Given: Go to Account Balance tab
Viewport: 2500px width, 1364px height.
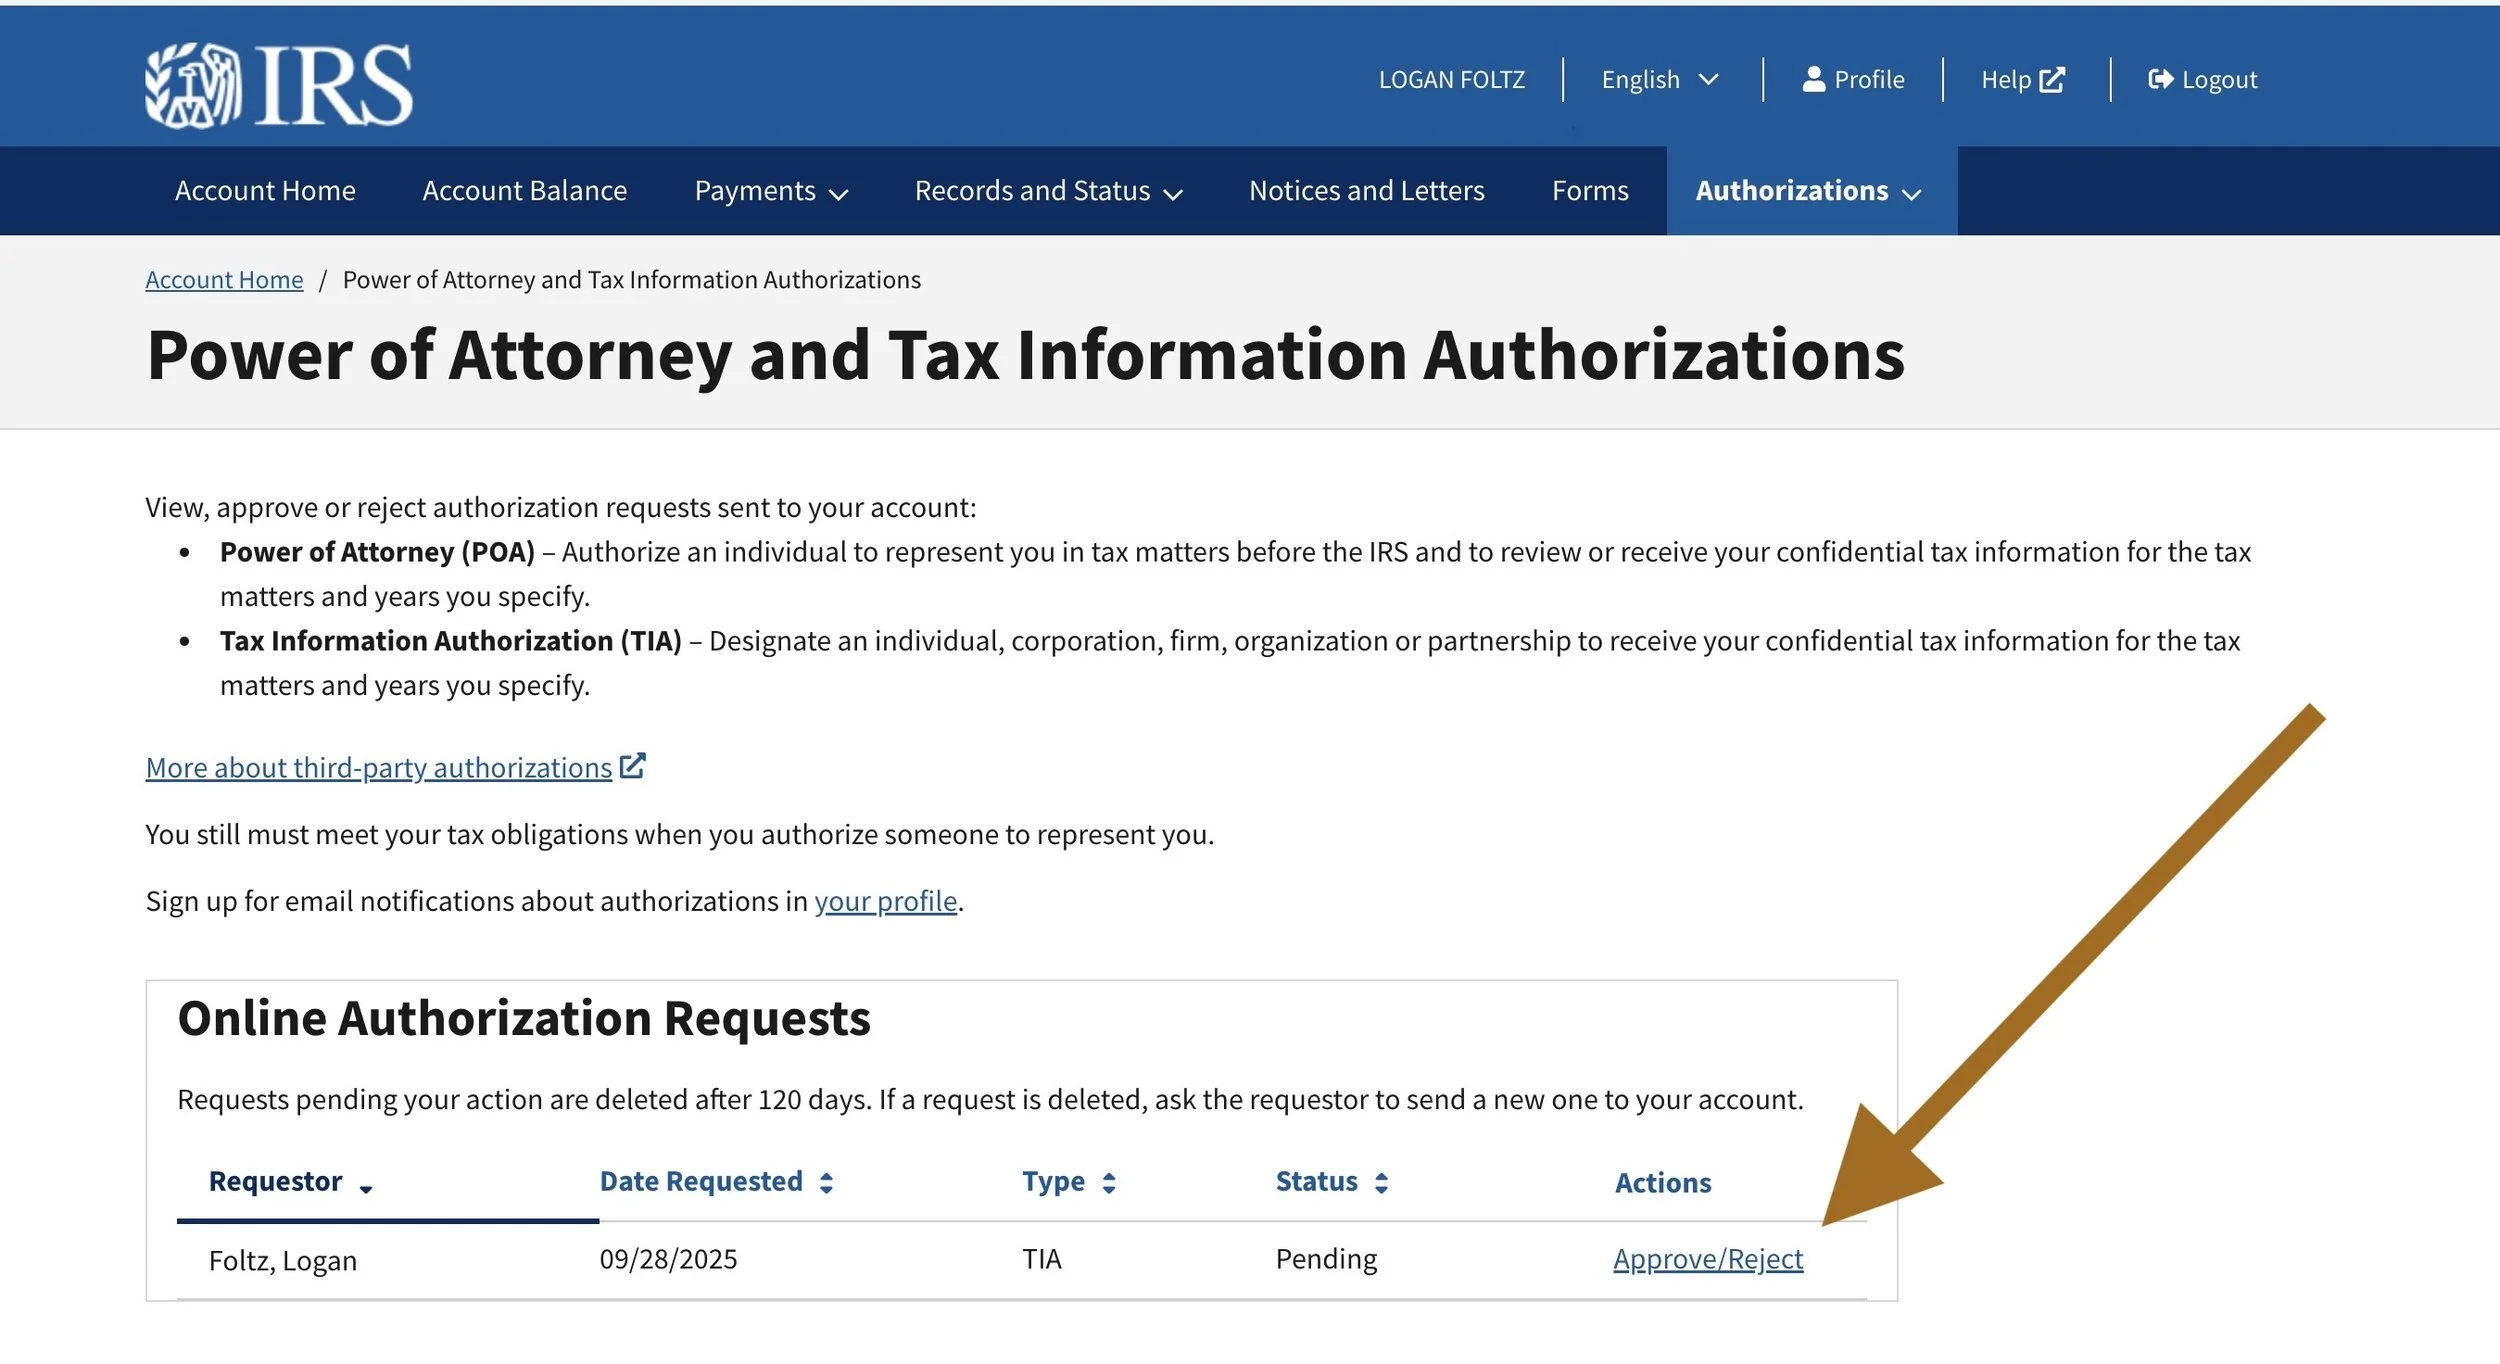Looking at the screenshot, I should [524, 191].
